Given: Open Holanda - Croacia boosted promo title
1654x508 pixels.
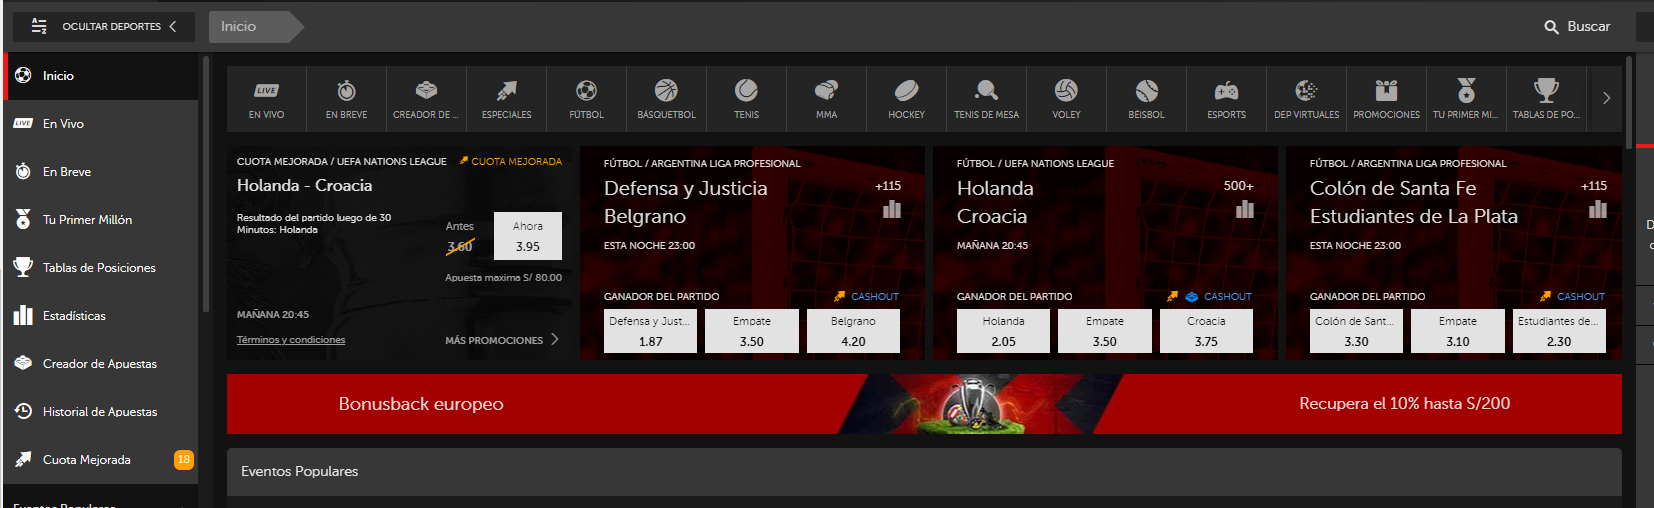Looking at the screenshot, I should 304,186.
